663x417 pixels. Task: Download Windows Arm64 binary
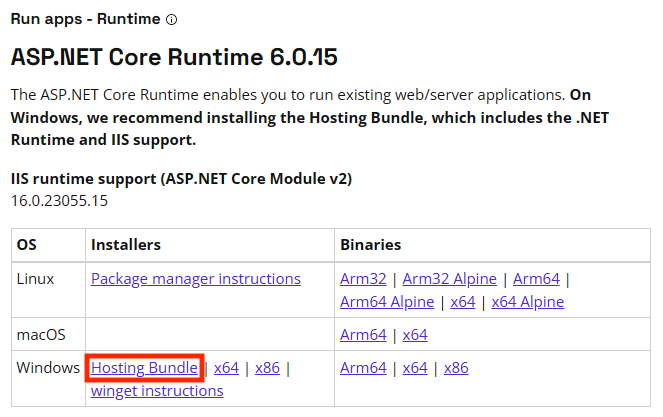click(363, 368)
